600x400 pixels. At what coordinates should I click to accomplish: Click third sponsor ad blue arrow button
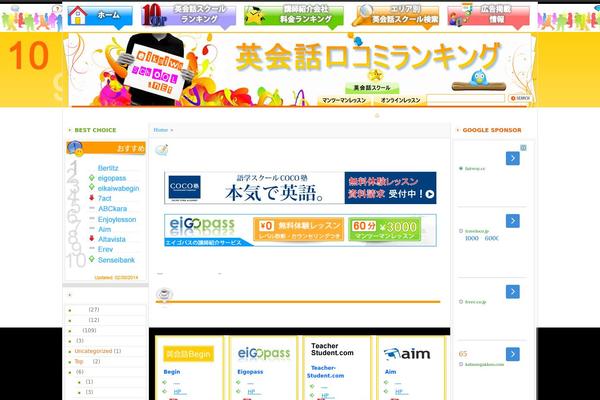tap(513, 292)
